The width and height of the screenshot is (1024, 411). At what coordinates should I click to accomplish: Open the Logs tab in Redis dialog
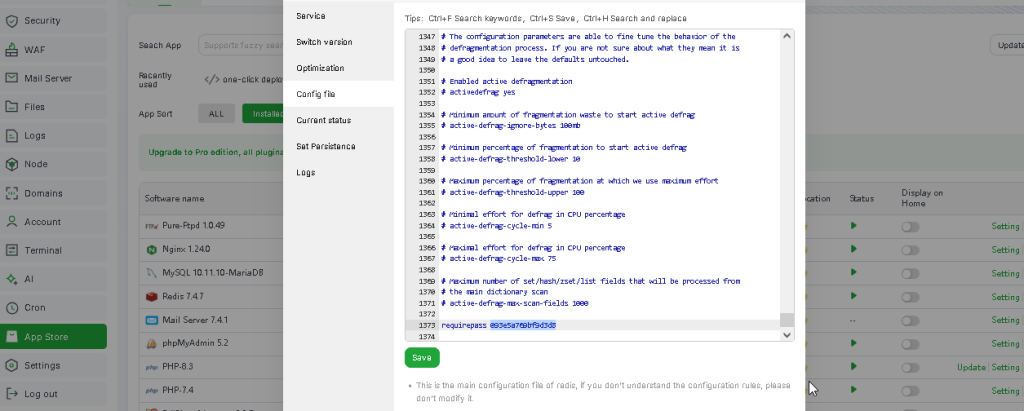point(338,173)
